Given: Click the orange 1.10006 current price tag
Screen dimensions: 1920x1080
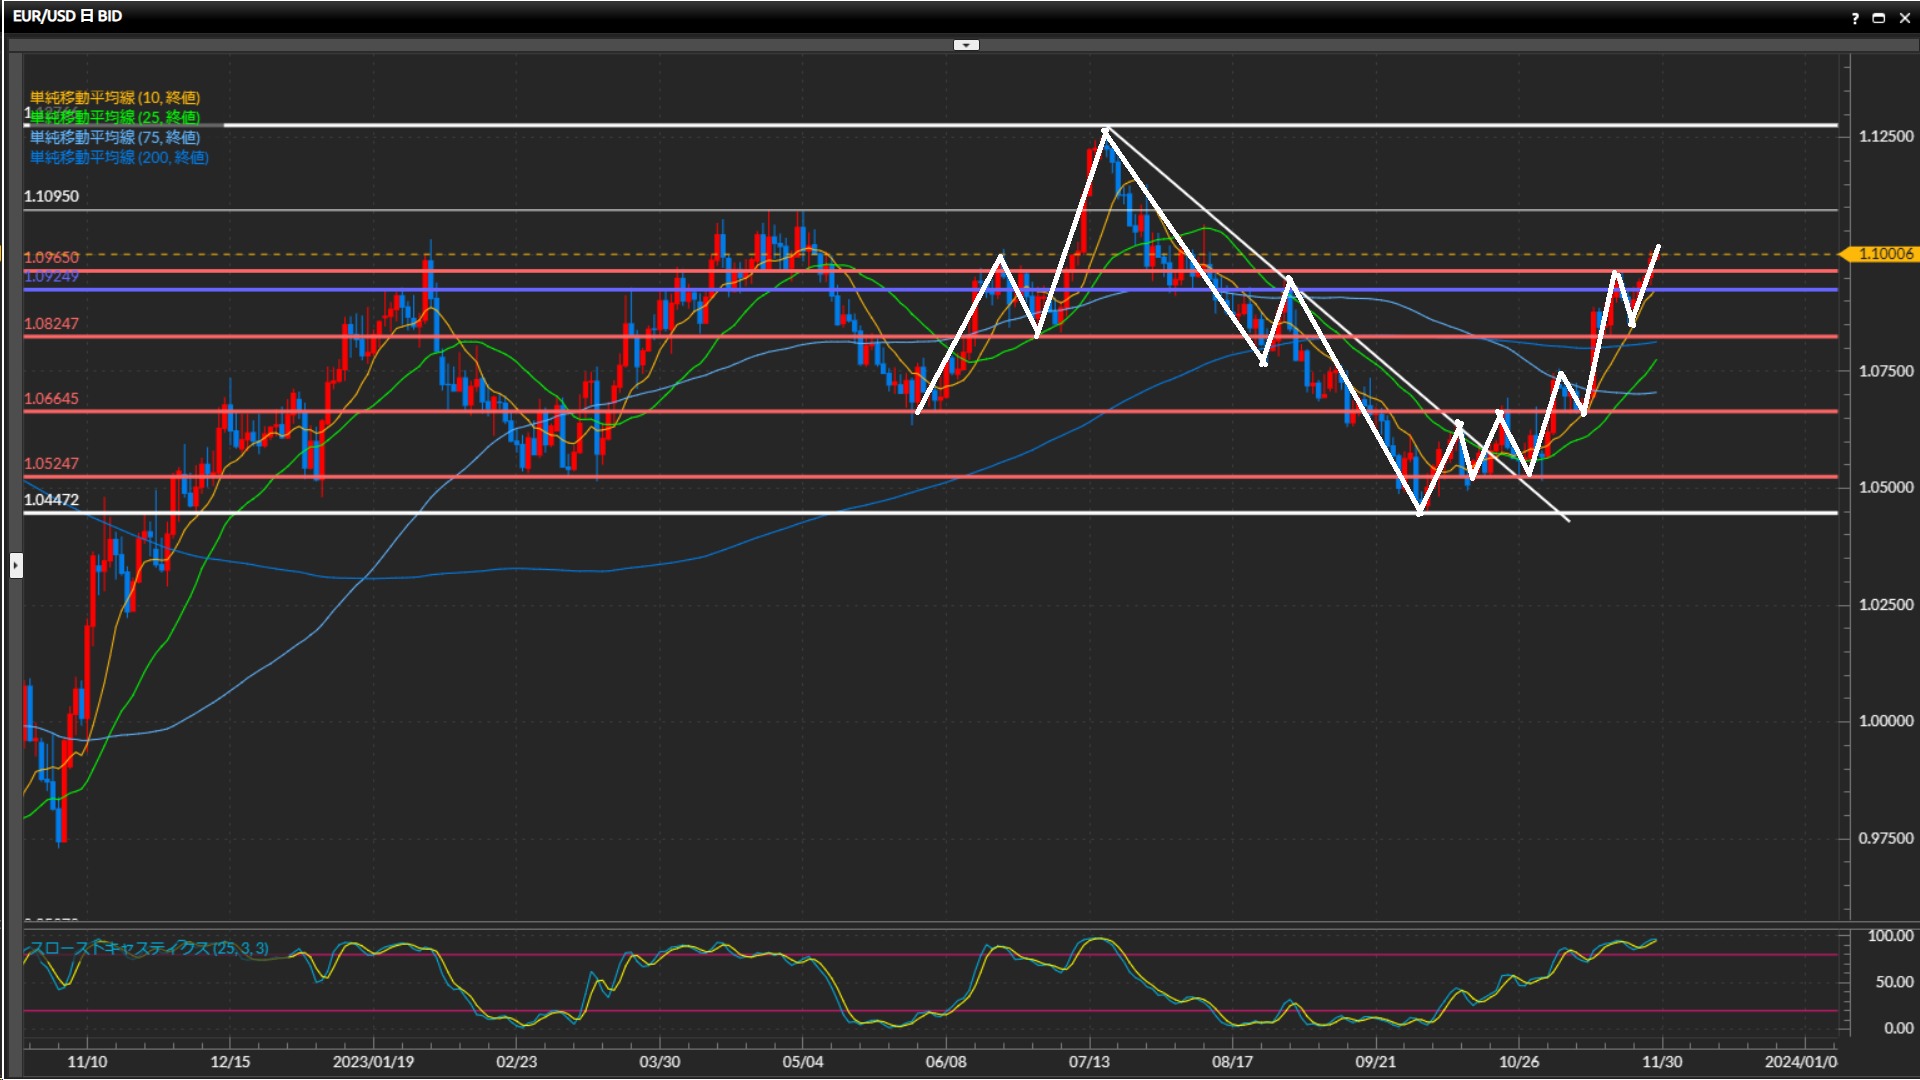Looking at the screenshot, I should pyautogui.click(x=1884, y=254).
